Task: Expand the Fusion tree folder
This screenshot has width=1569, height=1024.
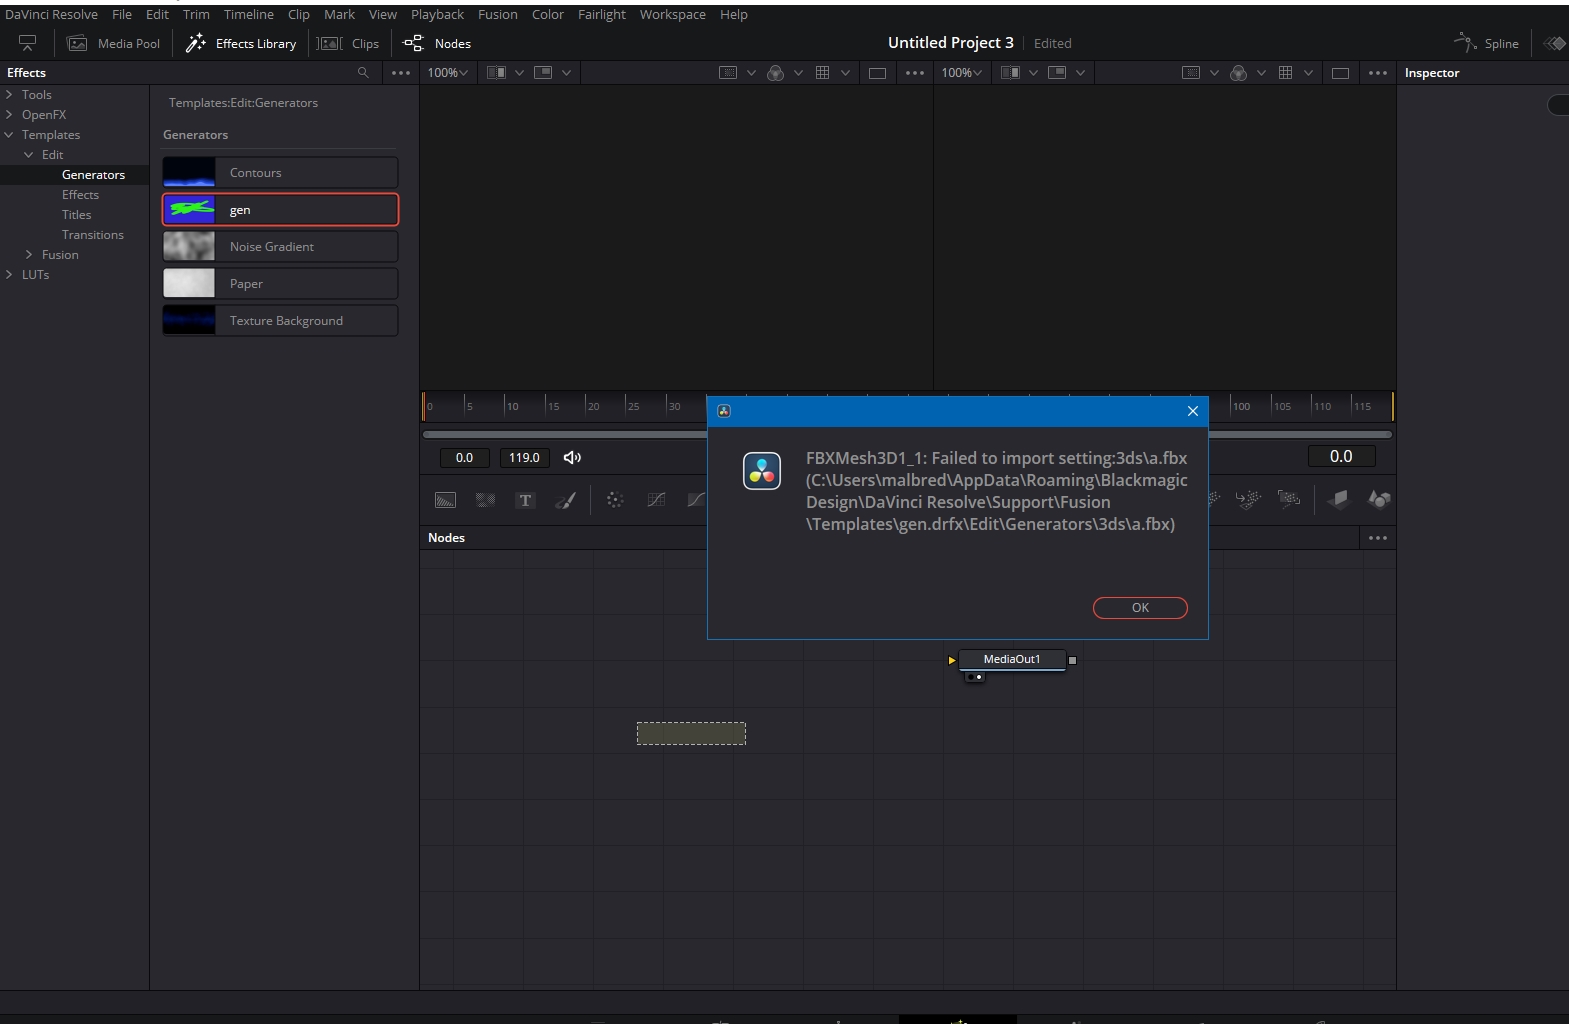Action: pyautogui.click(x=29, y=254)
